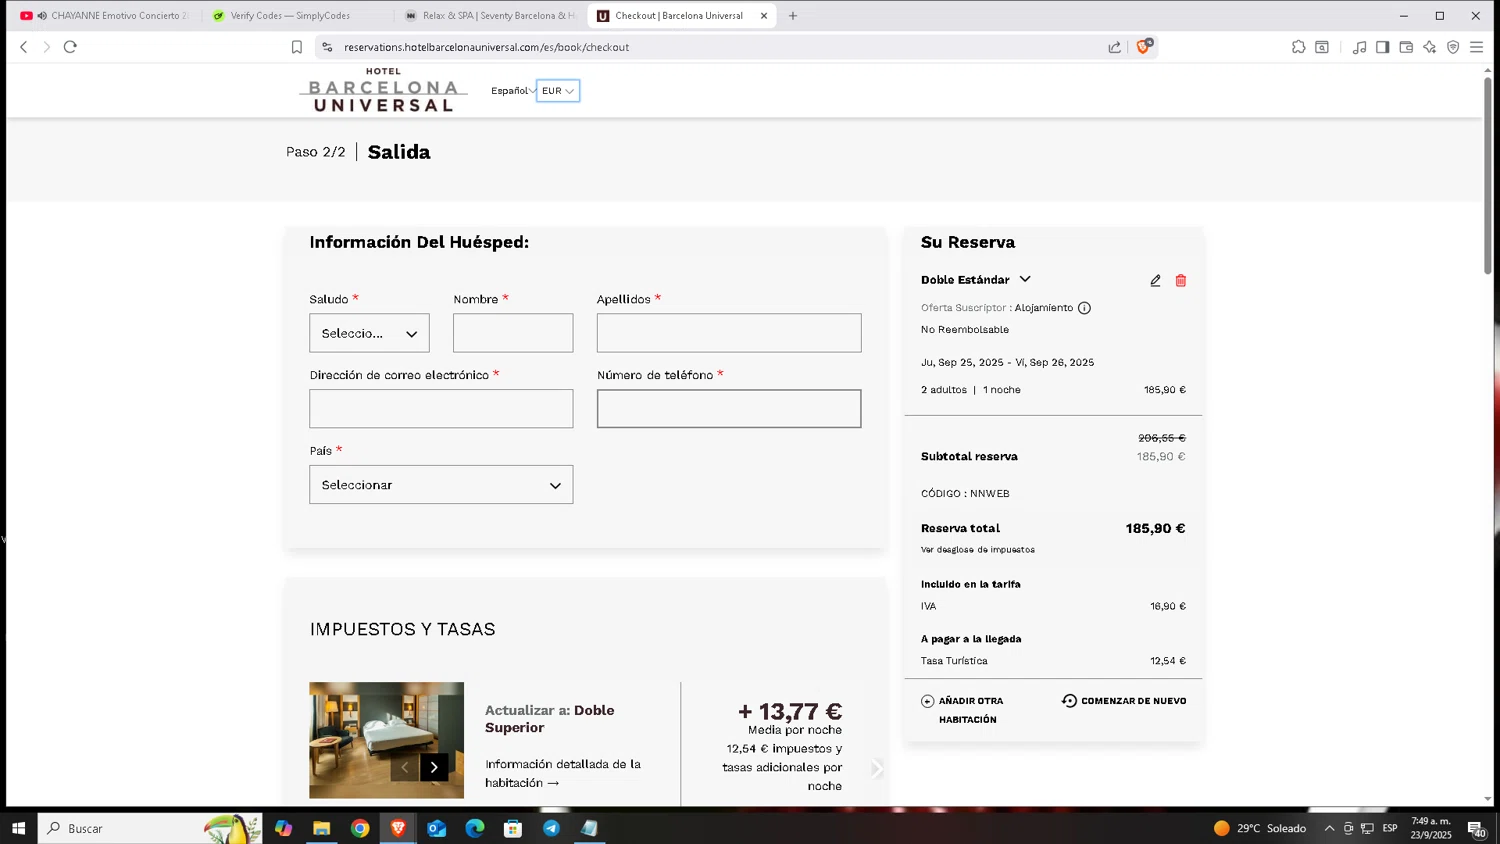The height and width of the screenshot is (844, 1500).
Task: Bookmark this page with the bookmark icon
Action: coord(297,47)
